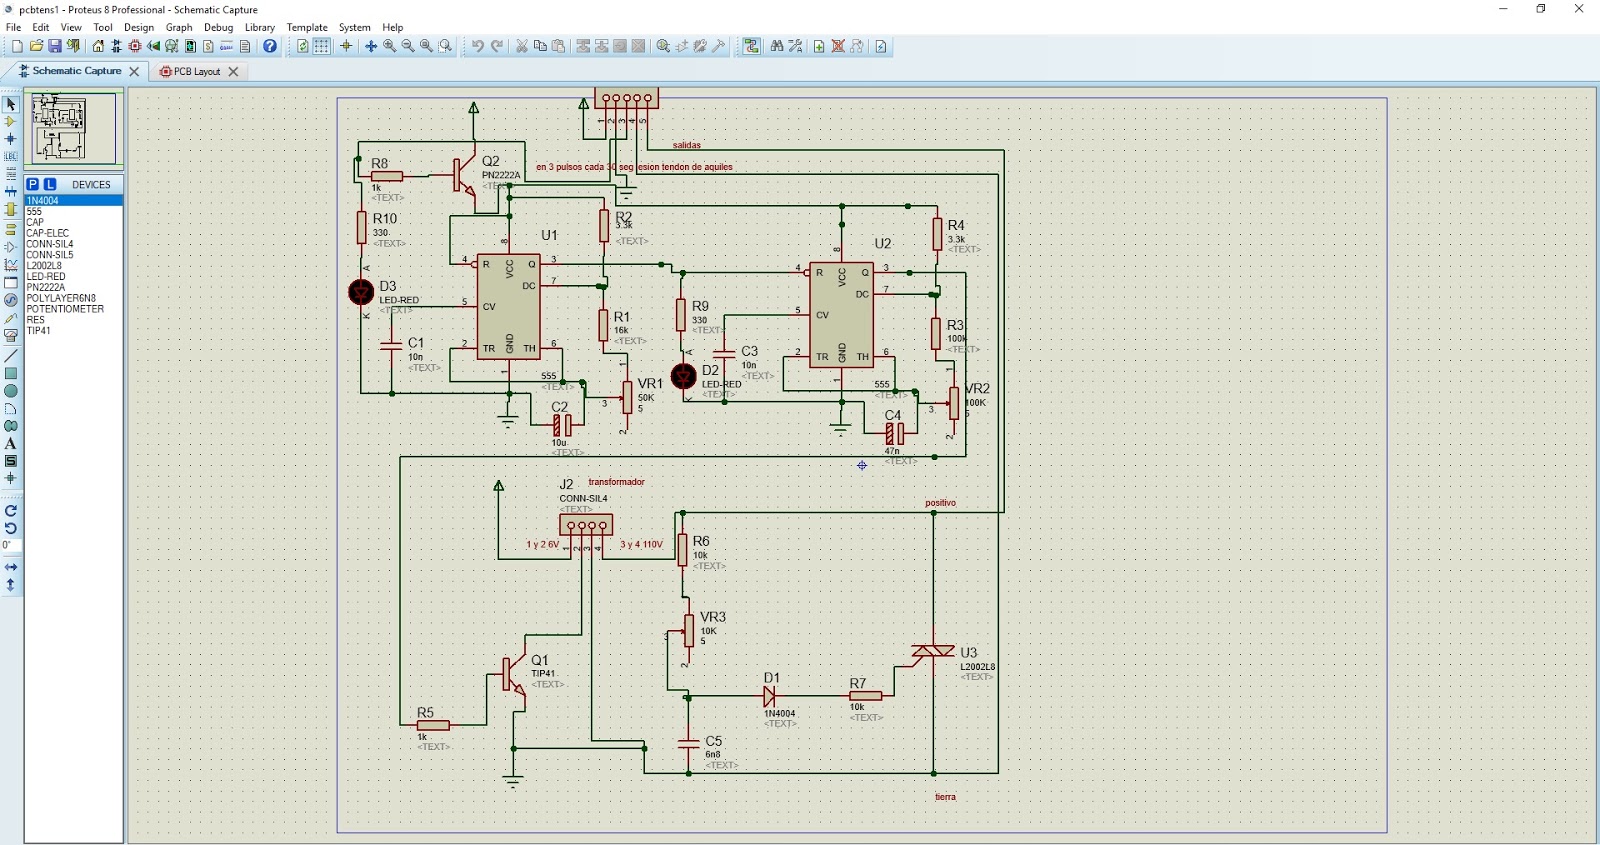This screenshot has width=1600, height=845.
Task: Close the PCB Layout tab
Action: click(x=233, y=71)
